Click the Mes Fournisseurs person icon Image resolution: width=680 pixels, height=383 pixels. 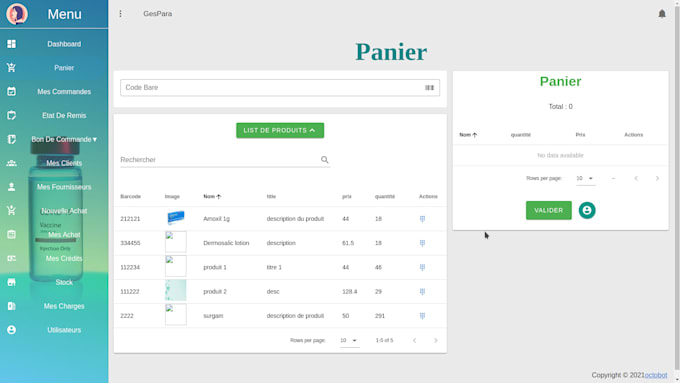coord(12,187)
